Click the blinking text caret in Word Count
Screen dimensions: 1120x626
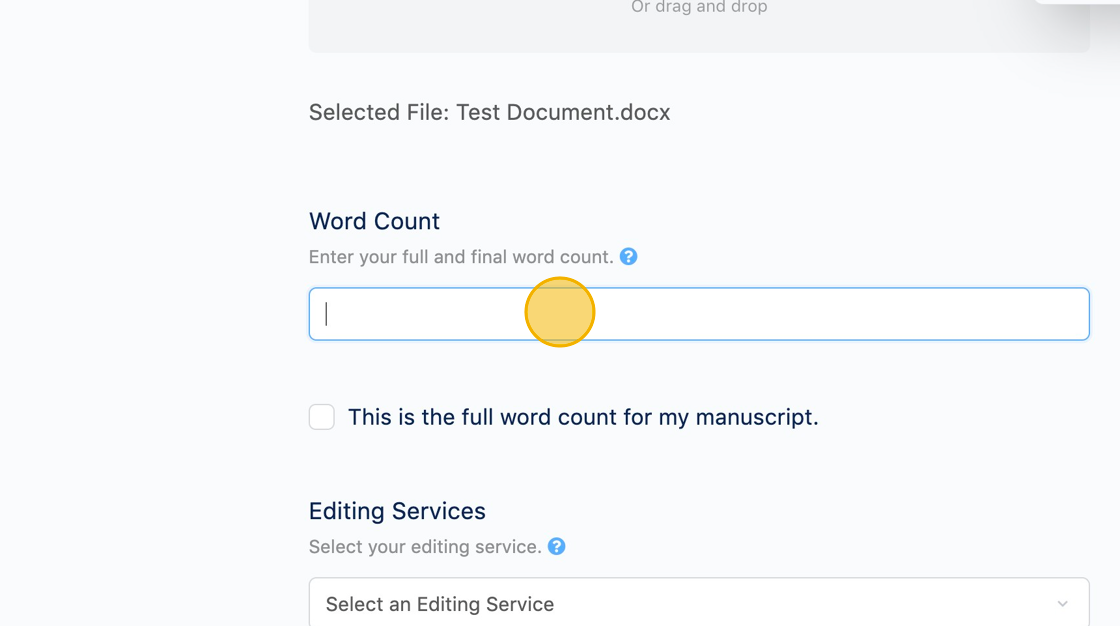[x=326, y=314]
